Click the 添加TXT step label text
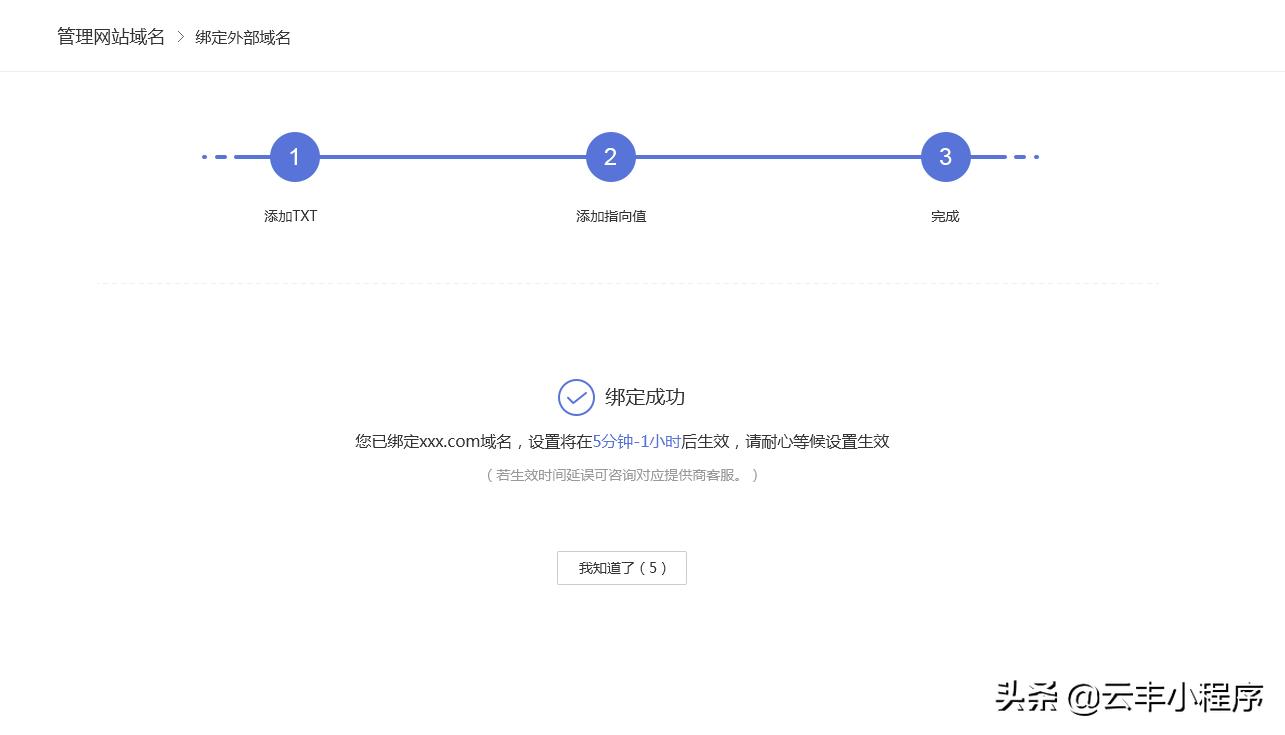The image size is (1285, 735). pos(290,216)
